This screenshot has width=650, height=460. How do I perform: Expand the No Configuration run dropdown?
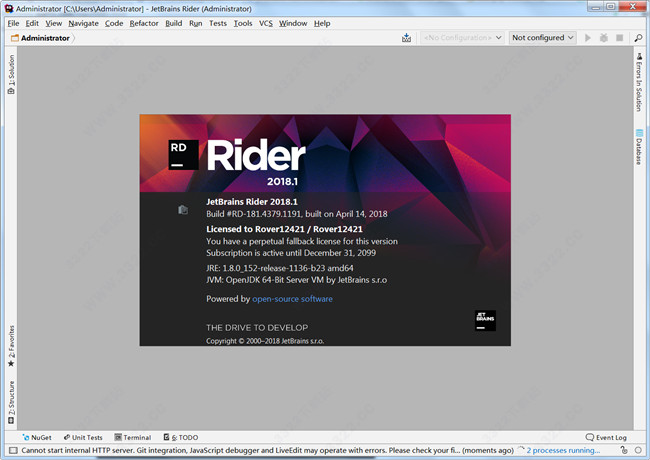(x=461, y=38)
